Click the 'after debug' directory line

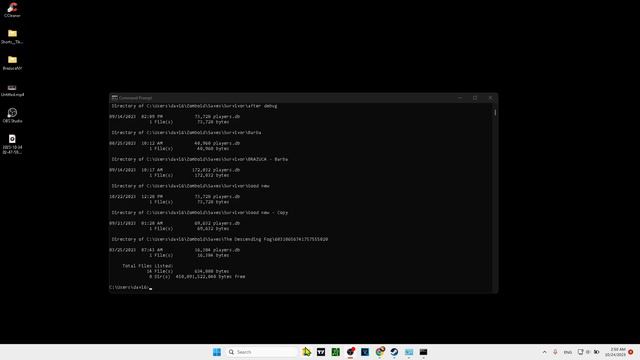tap(194, 106)
